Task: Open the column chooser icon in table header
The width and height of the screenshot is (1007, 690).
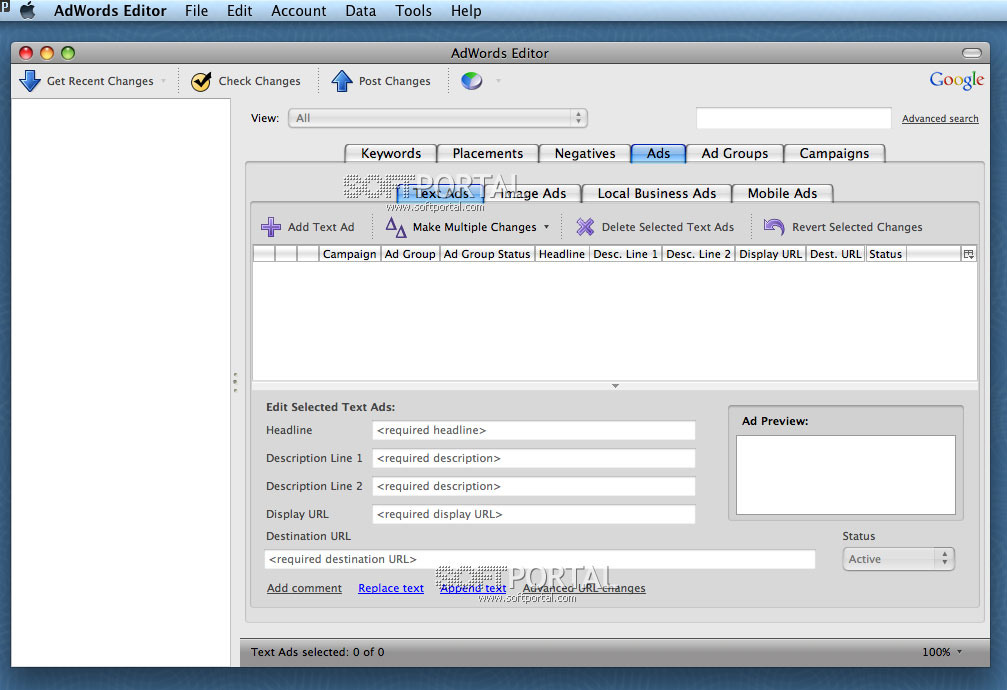Action: (x=968, y=254)
